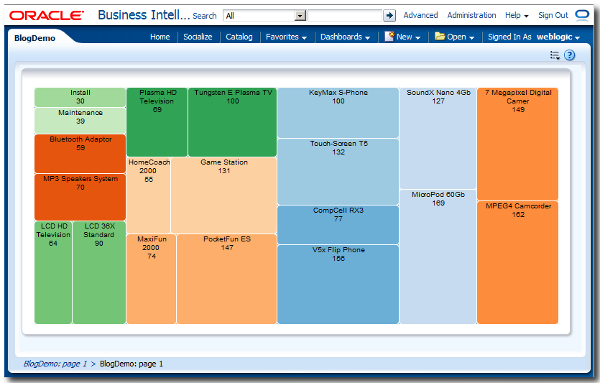Select the SoundX Nano 4Gb tile

coord(438,139)
